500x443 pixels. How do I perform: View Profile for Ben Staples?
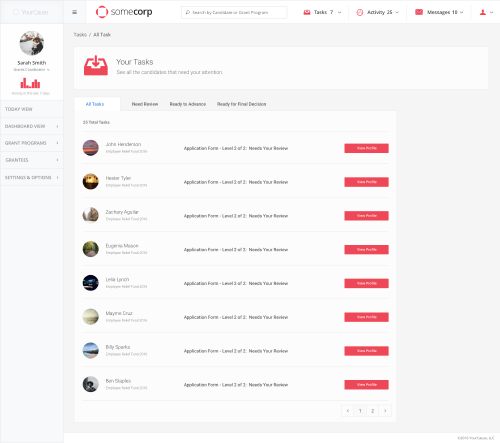point(366,385)
